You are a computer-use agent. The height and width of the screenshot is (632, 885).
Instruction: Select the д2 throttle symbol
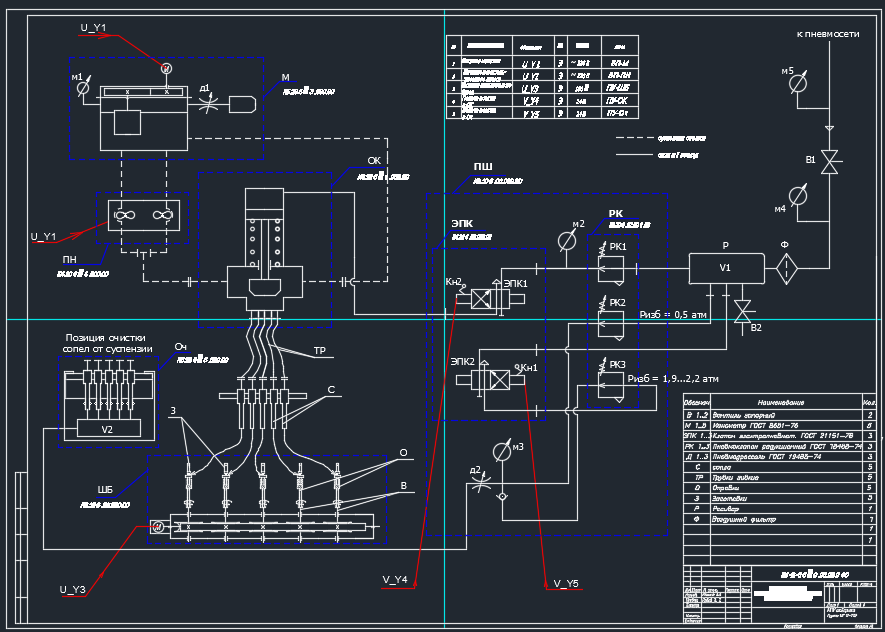coord(481,483)
